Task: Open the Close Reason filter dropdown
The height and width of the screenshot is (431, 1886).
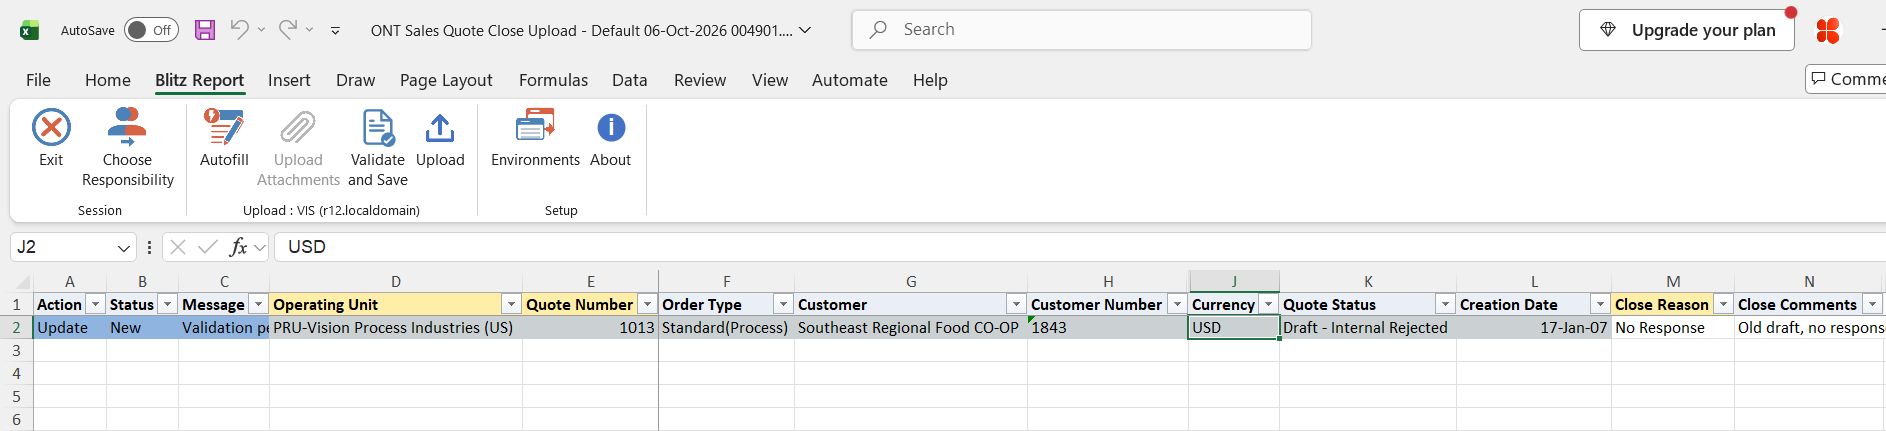Action: coord(1724,304)
